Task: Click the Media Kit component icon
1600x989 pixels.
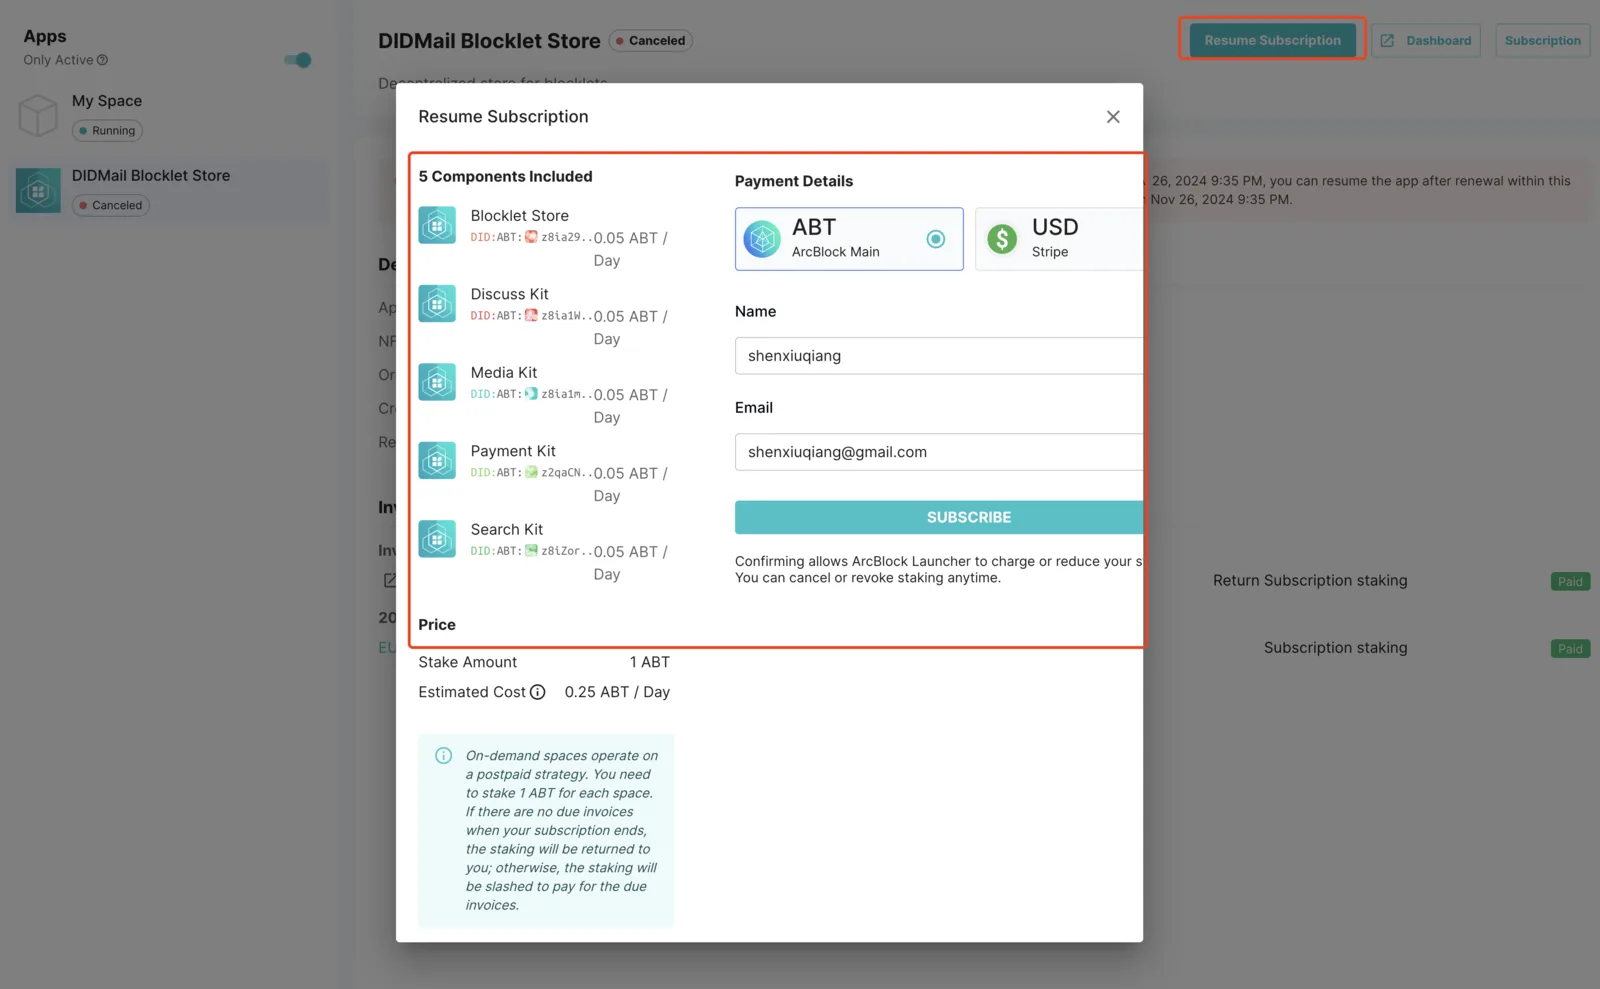Action: pyautogui.click(x=437, y=382)
